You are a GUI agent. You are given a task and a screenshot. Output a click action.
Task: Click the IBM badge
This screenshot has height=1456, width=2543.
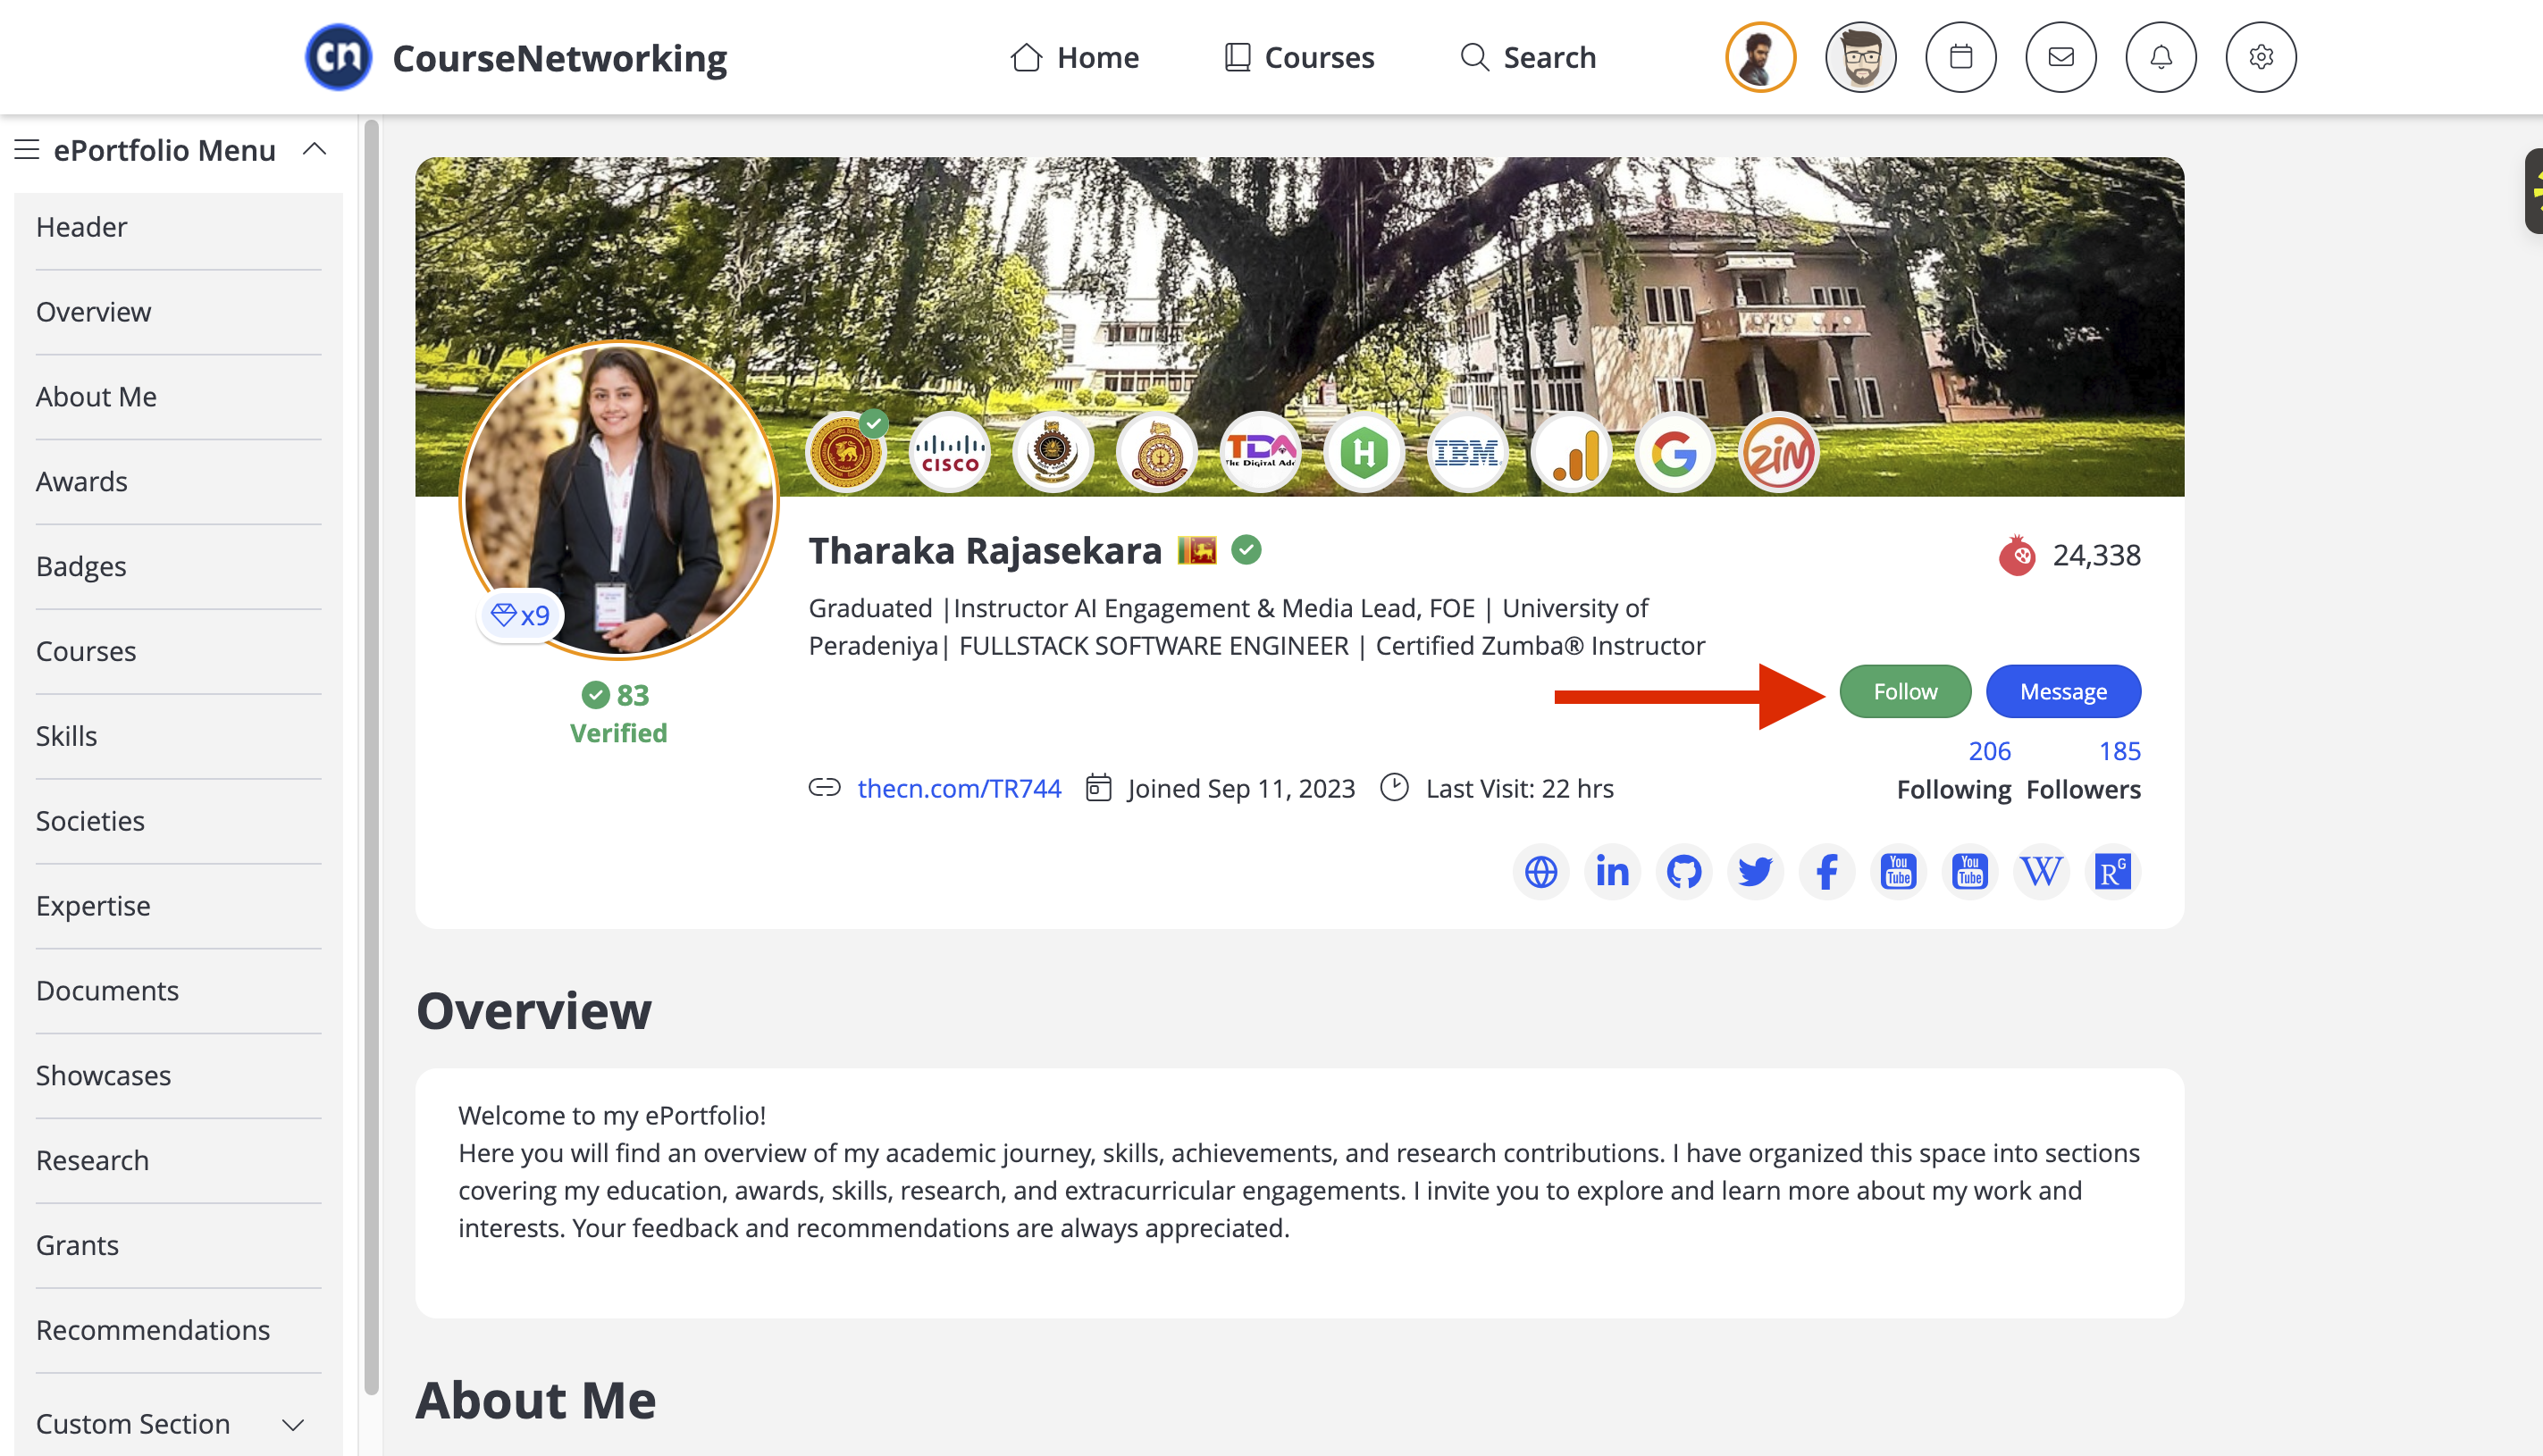click(1467, 453)
